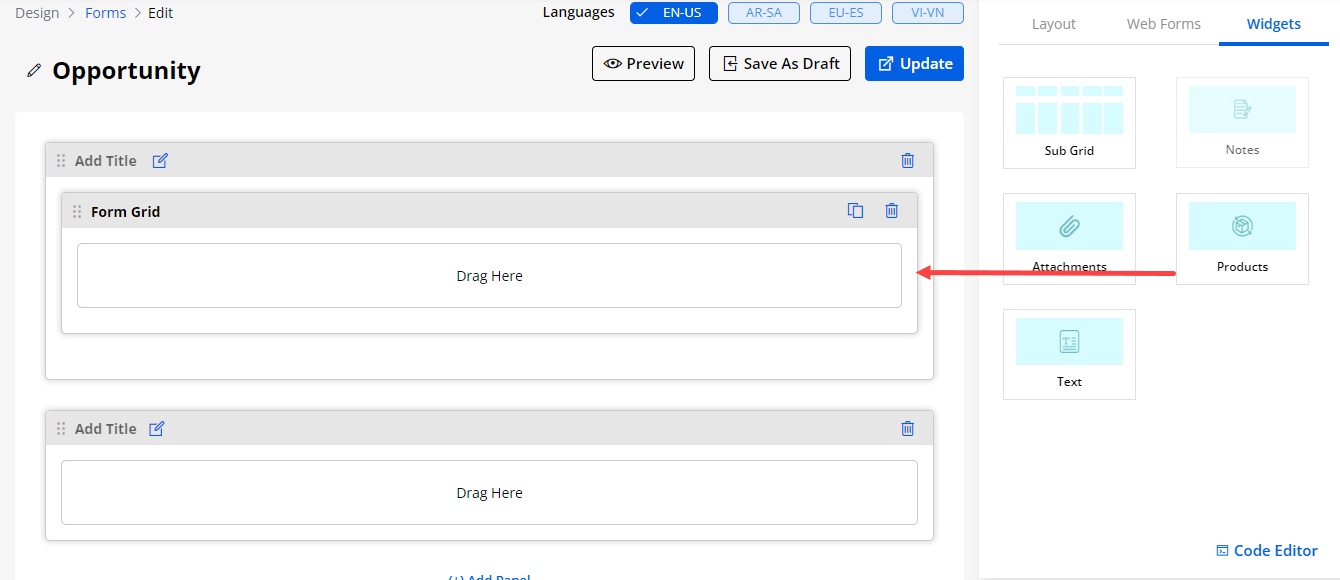Switch to the Web Forms tab

pos(1163,24)
